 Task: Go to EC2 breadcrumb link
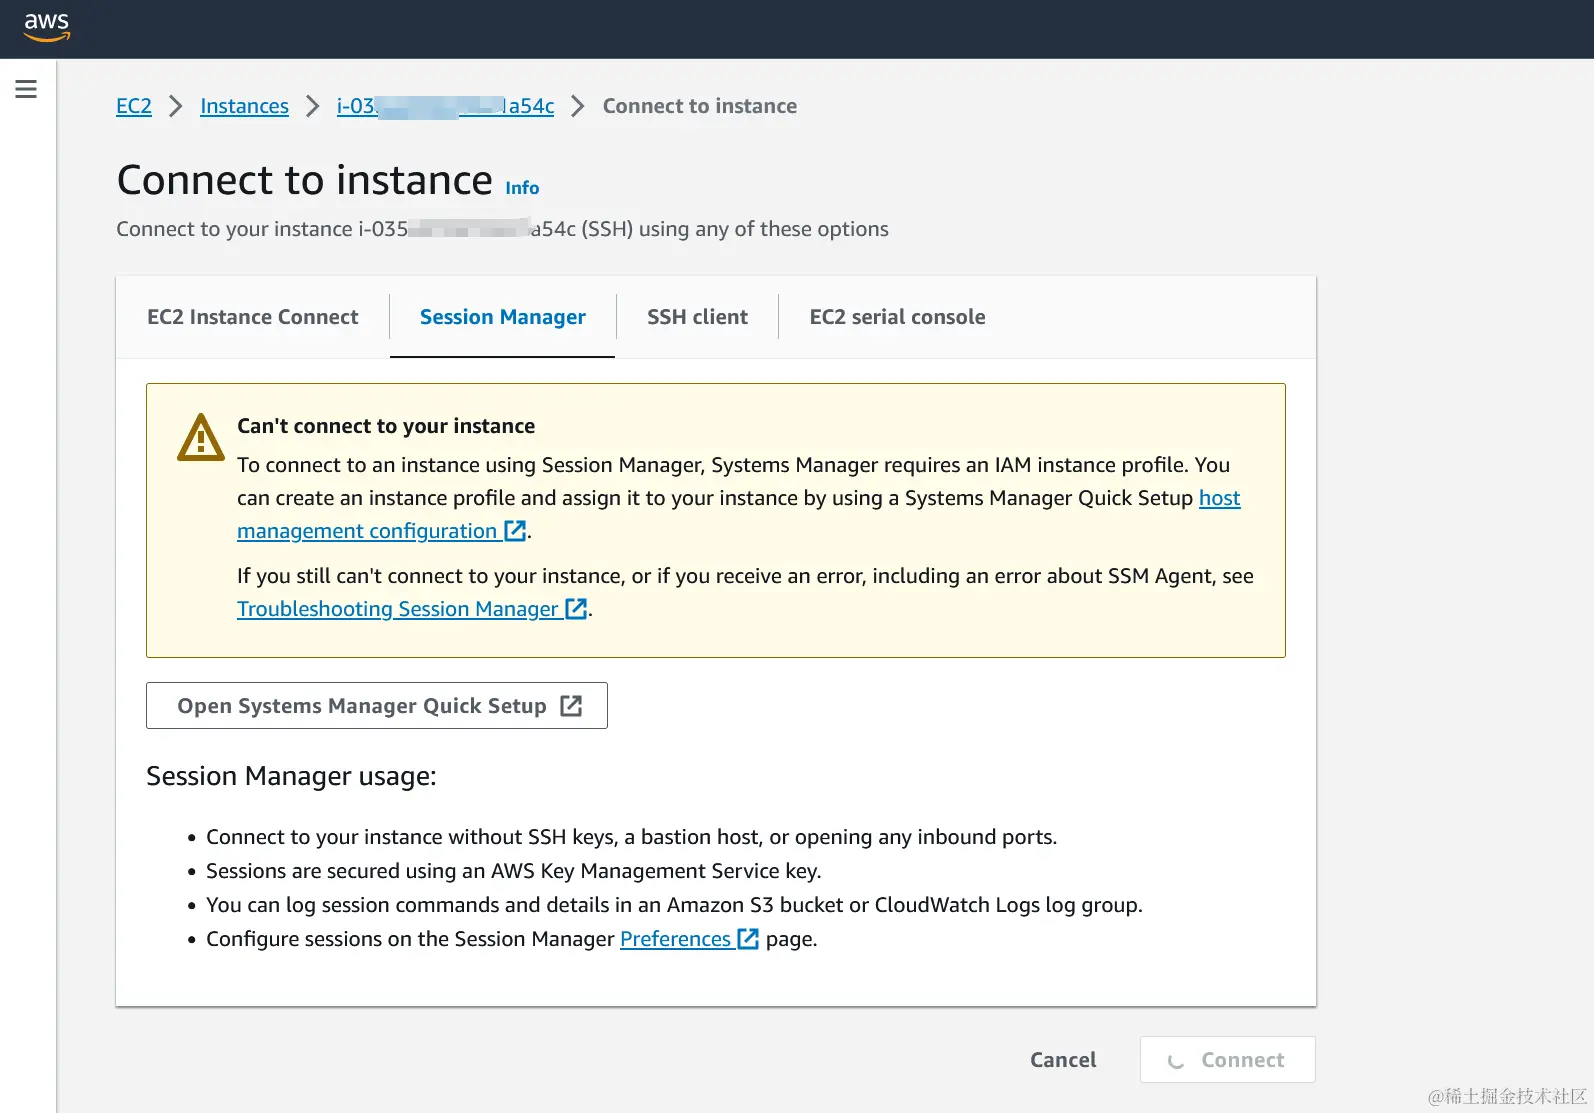(134, 106)
